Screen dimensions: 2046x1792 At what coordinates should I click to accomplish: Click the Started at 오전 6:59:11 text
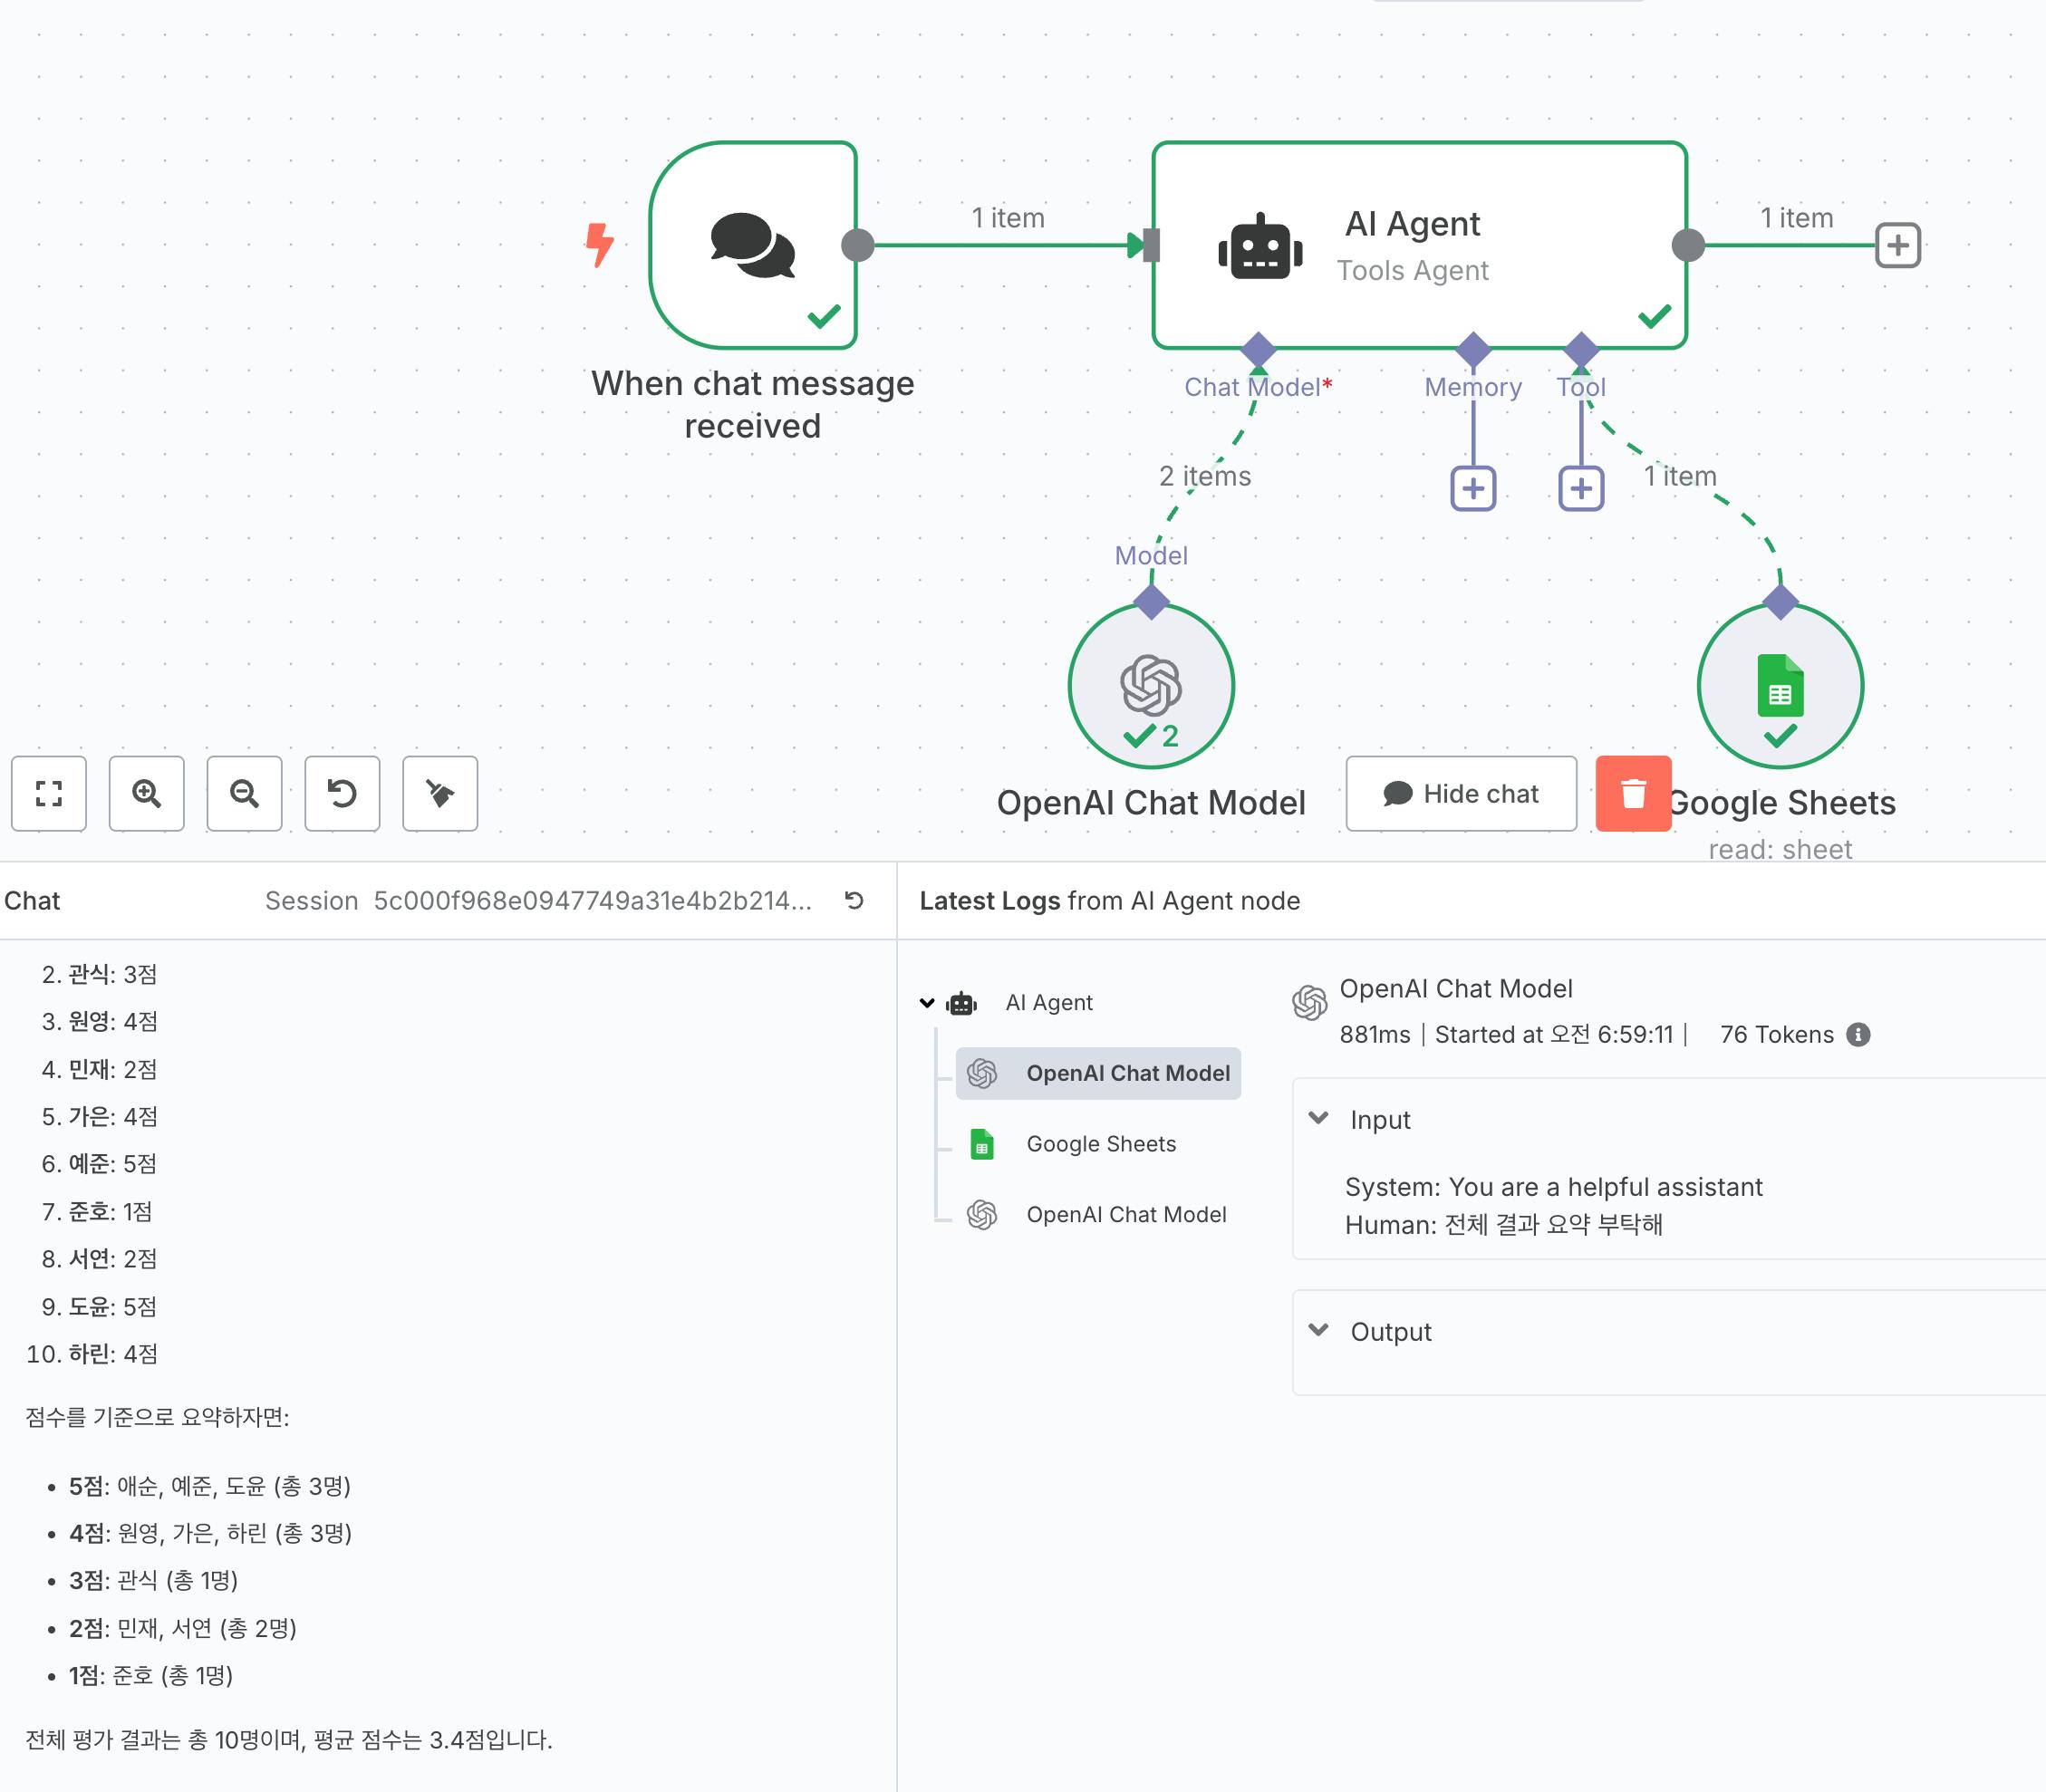(1553, 1034)
